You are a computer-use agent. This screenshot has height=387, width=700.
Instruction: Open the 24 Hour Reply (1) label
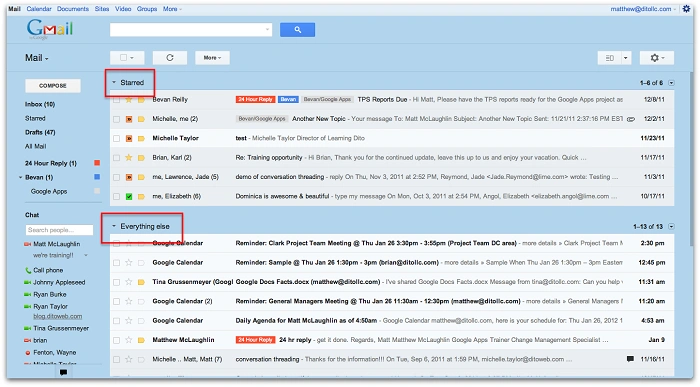51,163
